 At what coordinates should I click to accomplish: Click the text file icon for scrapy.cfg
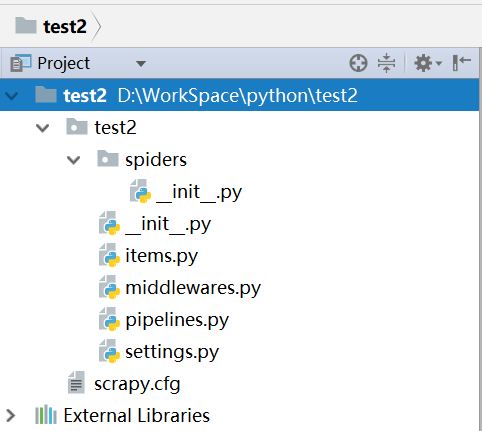coord(76,382)
